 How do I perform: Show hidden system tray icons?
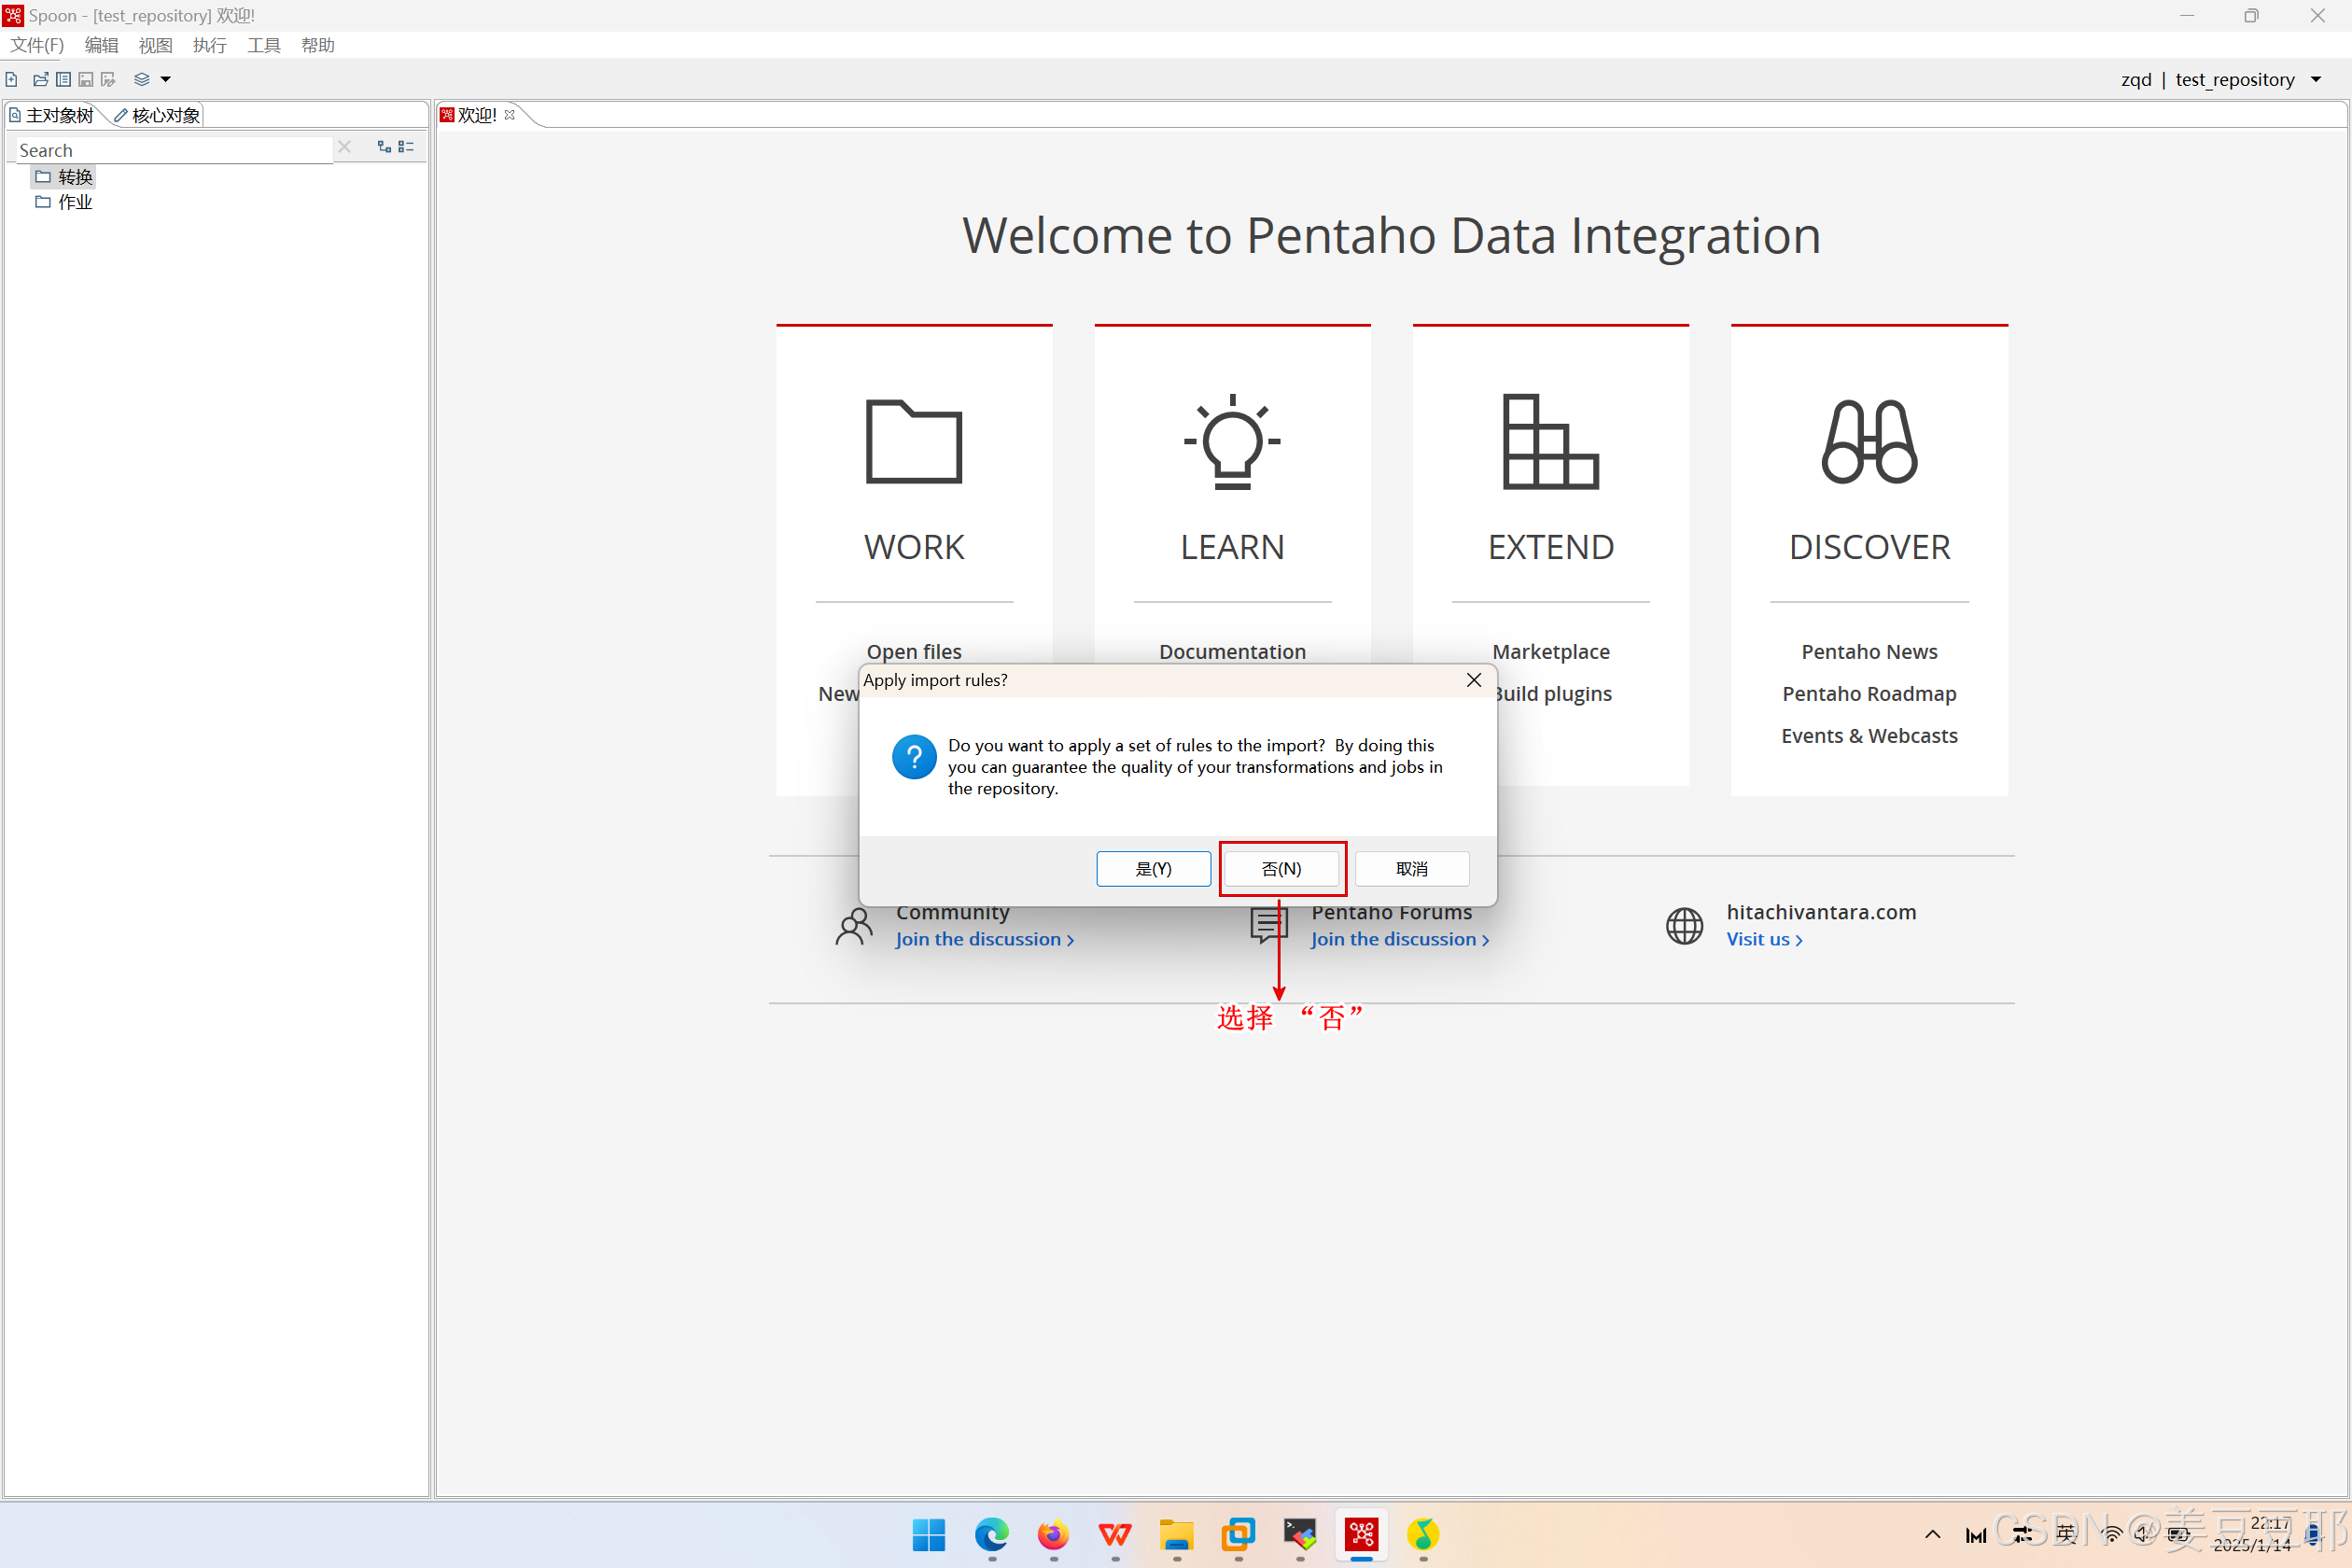coord(1932,1534)
